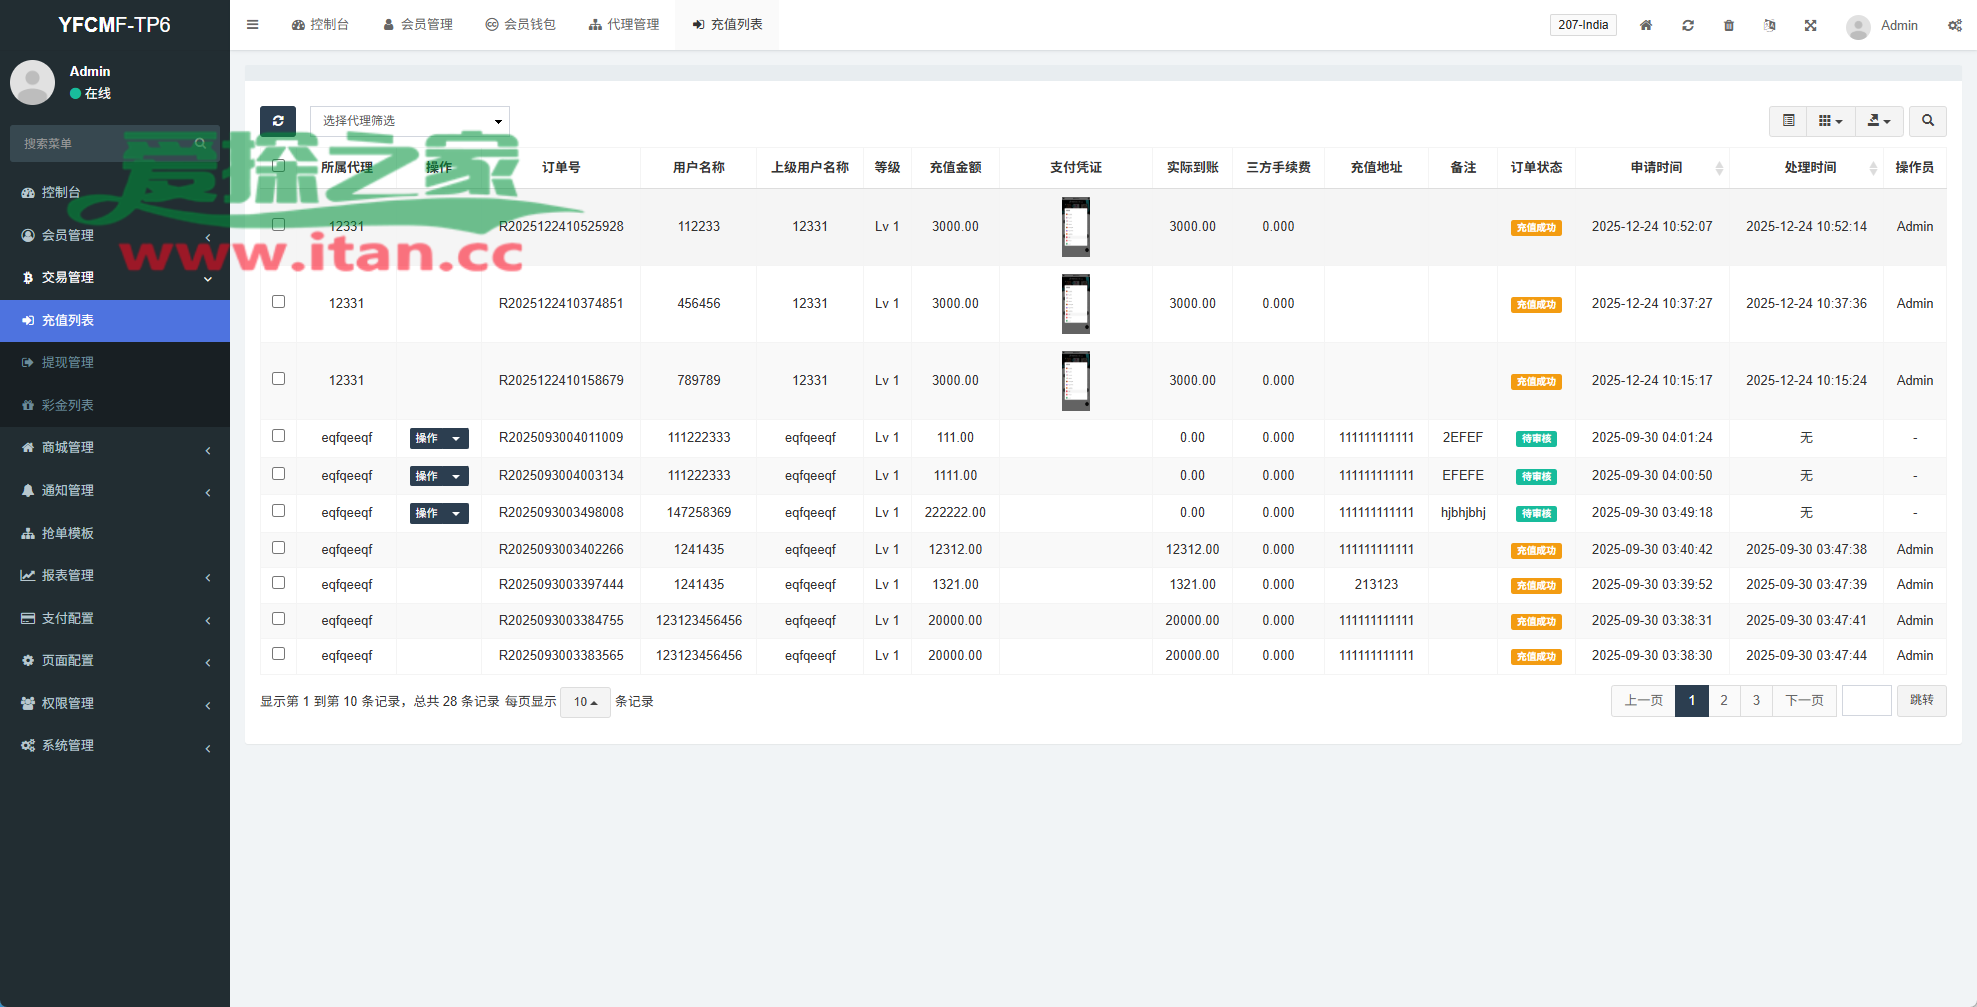Collapse sidebar with hamburger icon

pos(253,25)
